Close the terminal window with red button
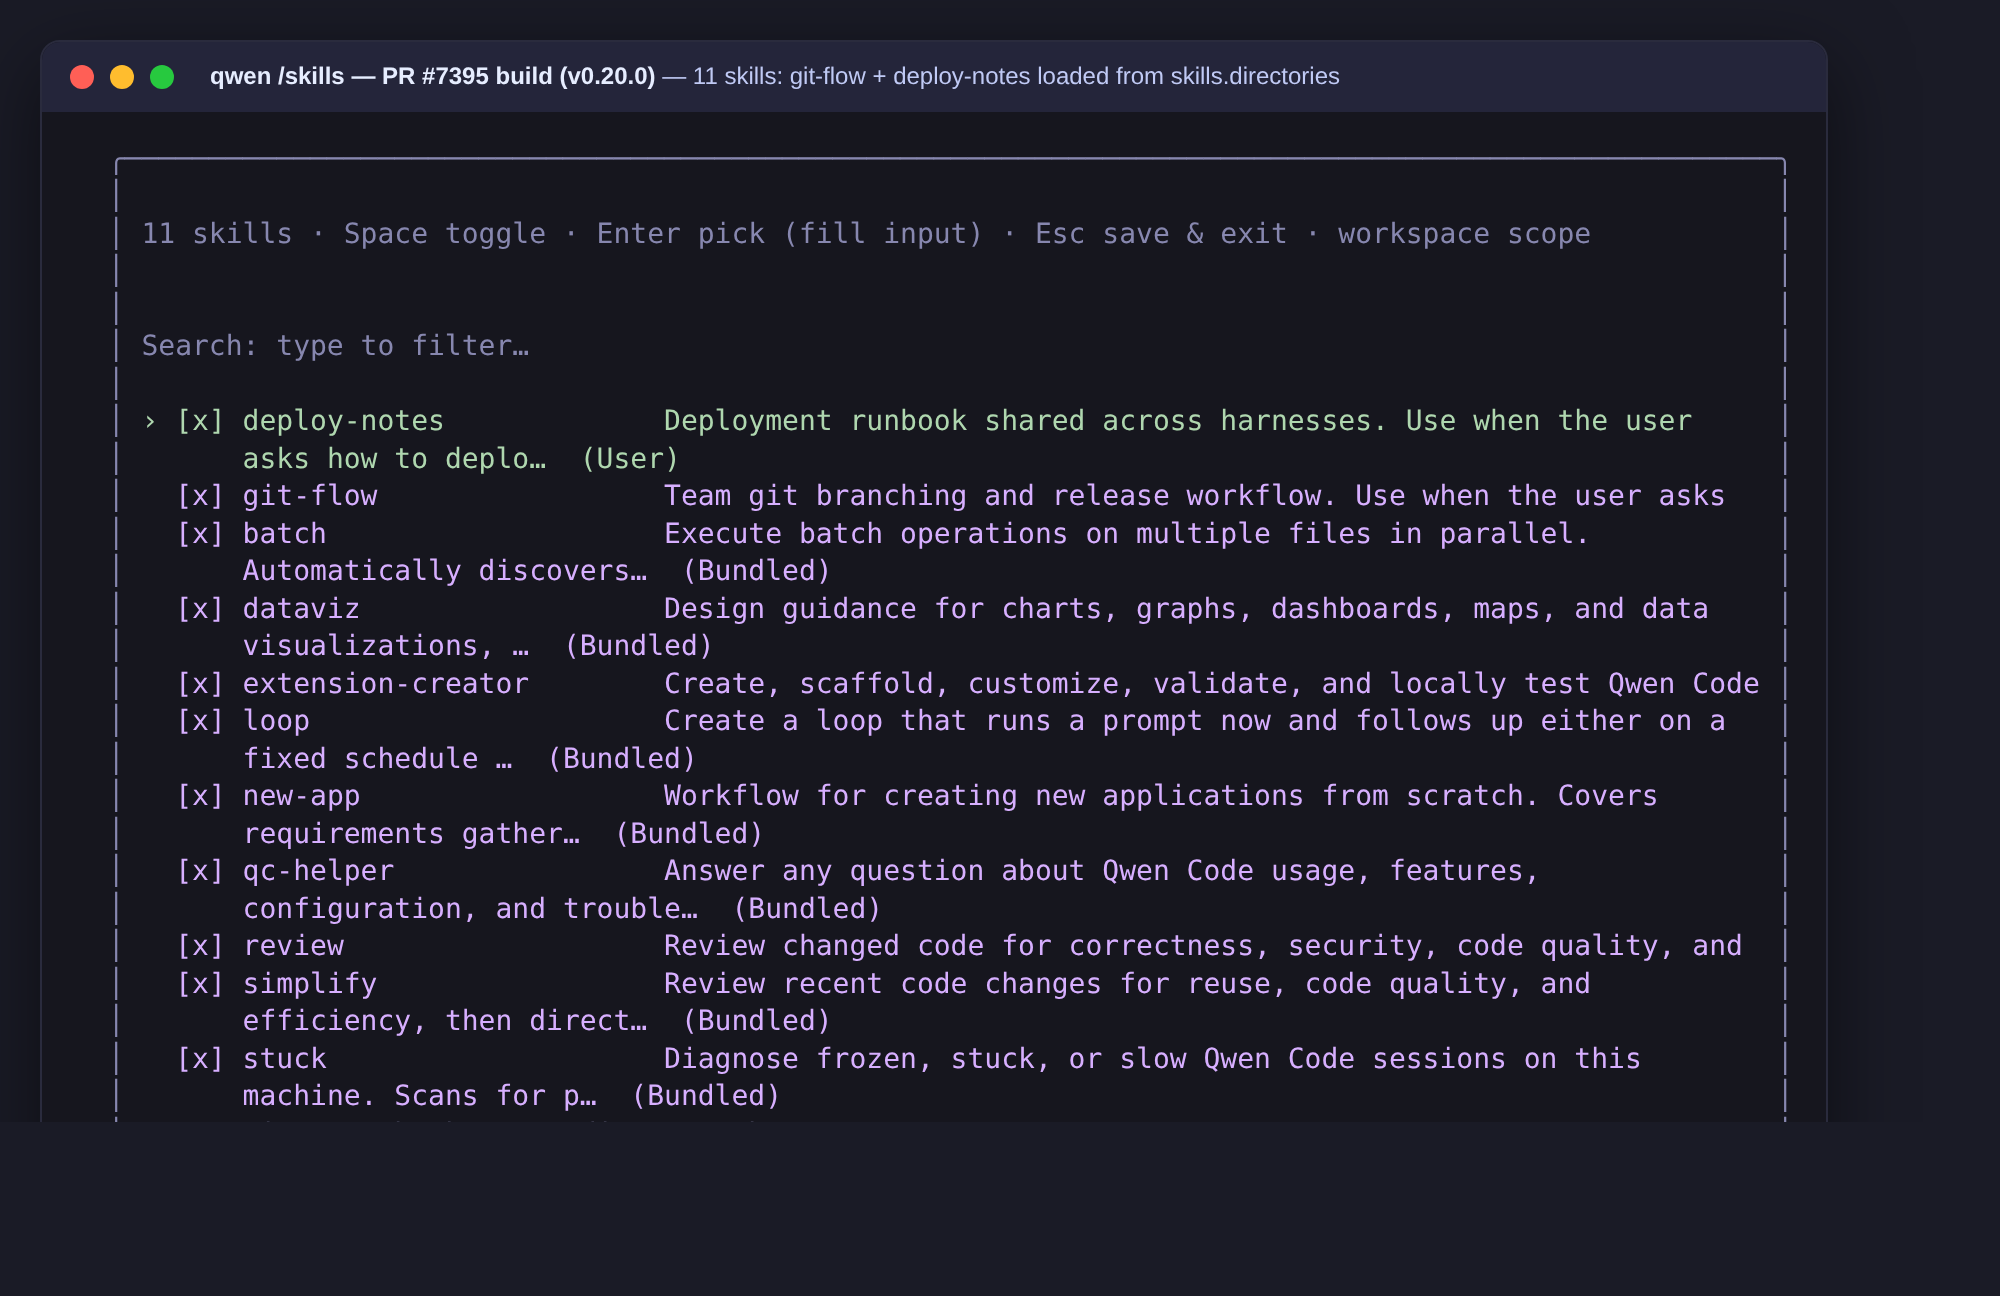The height and width of the screenshot is (1296, 2000). (x=82, y=77)
